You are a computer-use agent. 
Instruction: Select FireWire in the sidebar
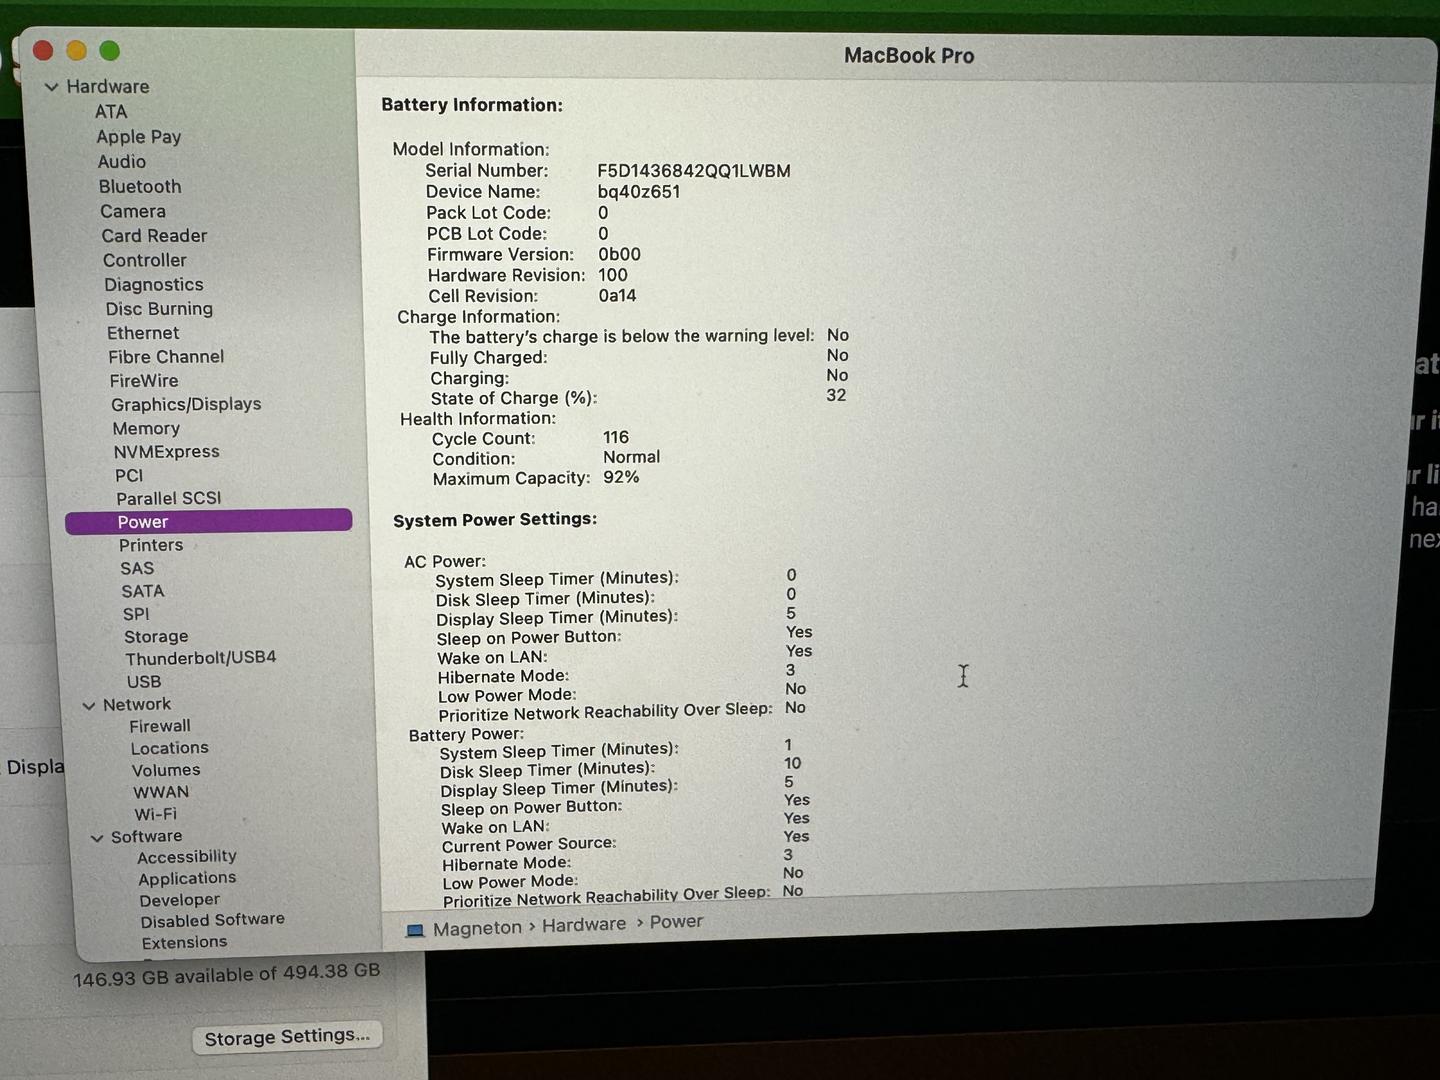coord(144,381)
